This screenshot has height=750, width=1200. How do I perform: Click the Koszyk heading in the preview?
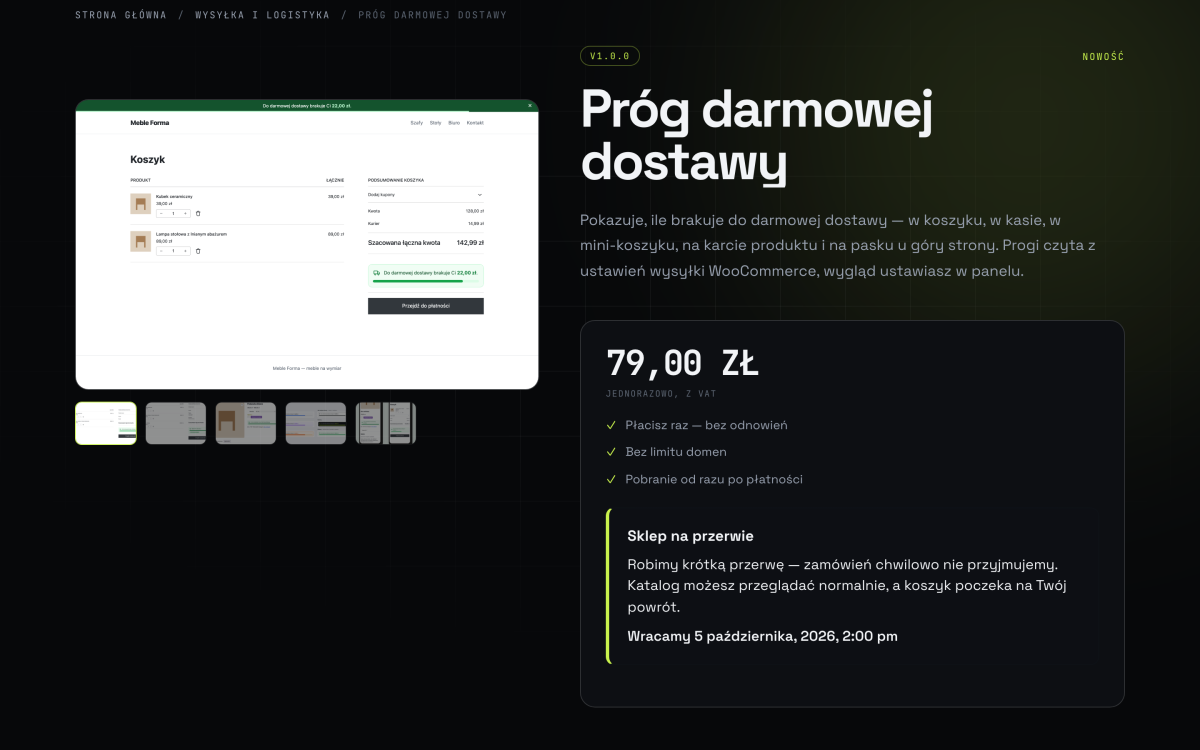148,159
